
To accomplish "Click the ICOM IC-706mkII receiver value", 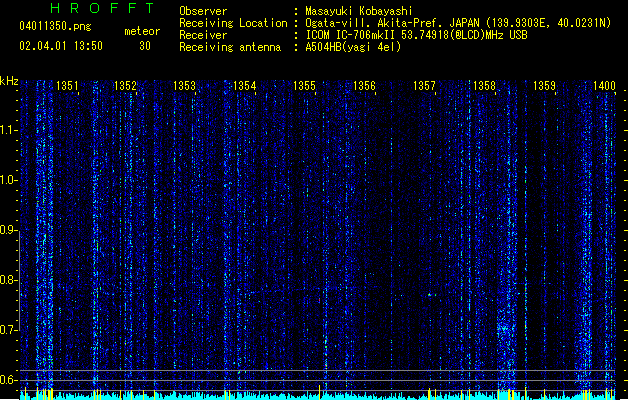I will coord(416,35).
